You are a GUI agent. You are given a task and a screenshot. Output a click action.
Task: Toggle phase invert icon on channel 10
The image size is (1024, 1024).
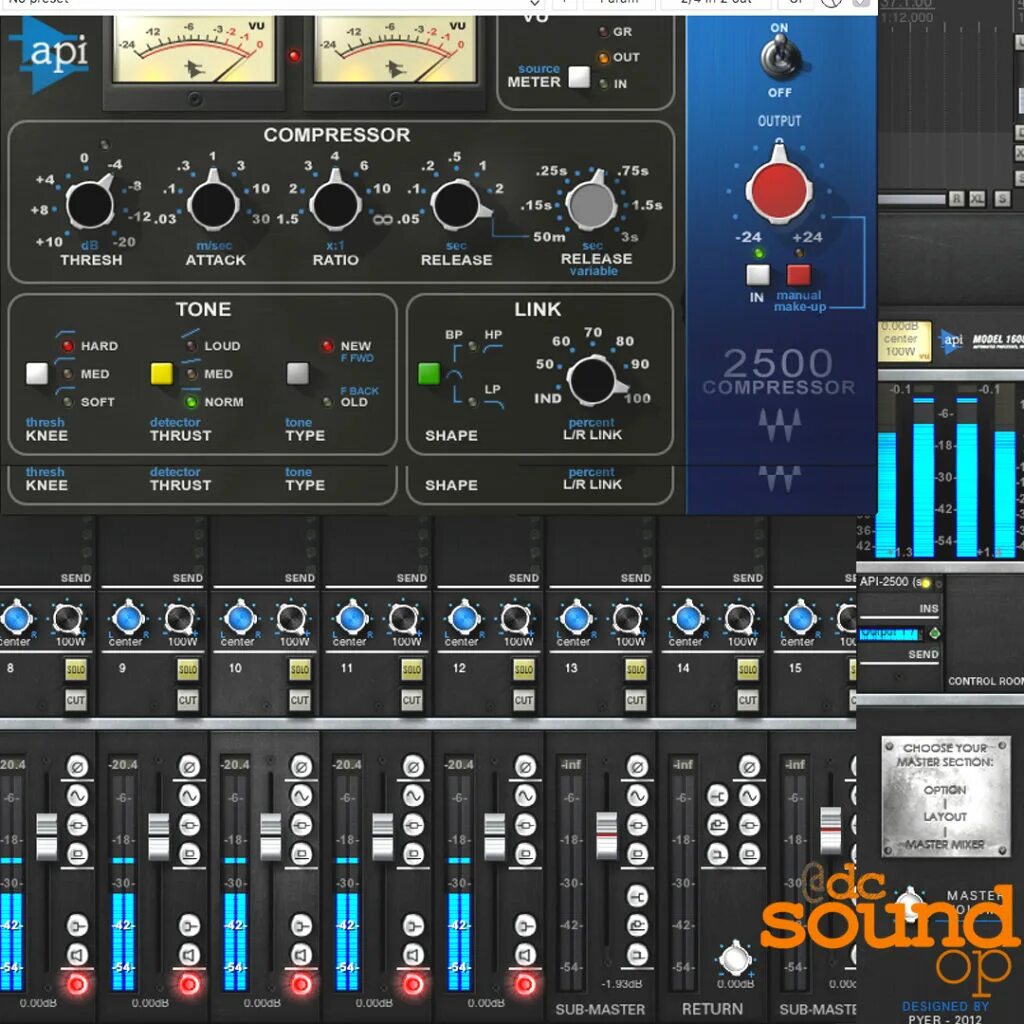tap(301, 766)
